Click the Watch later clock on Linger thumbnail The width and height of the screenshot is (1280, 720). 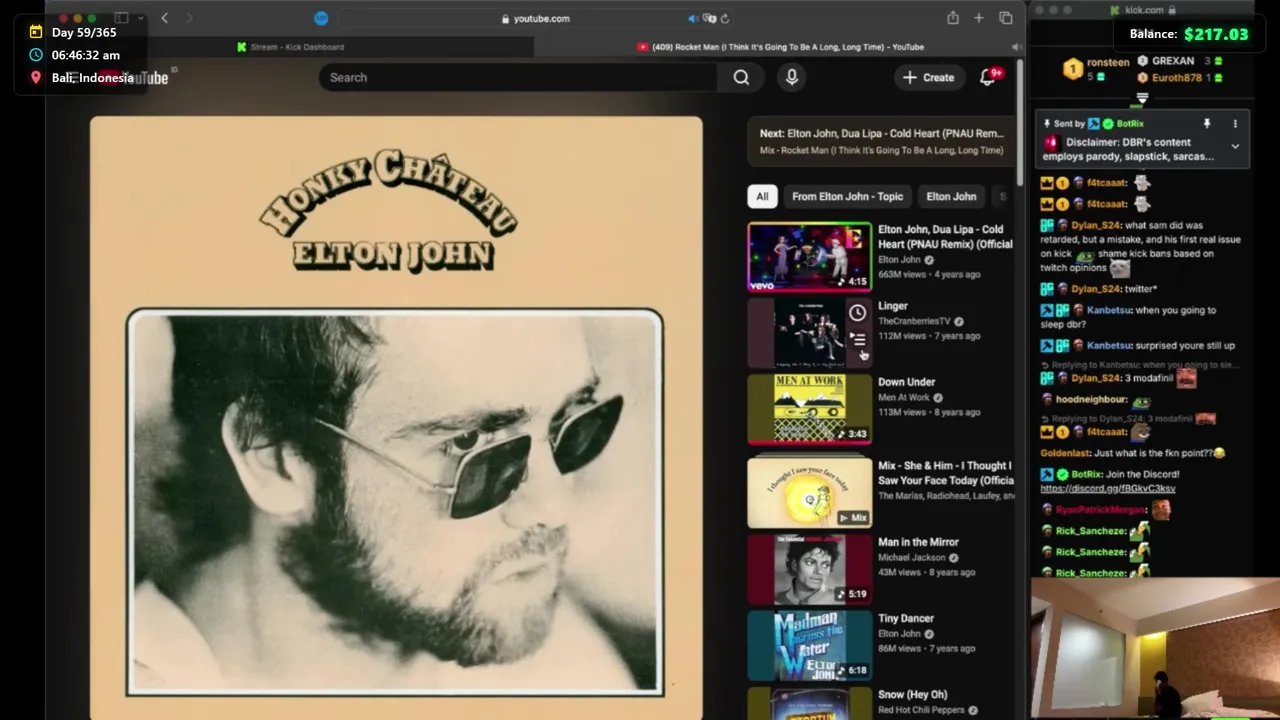tap(858, 313)
